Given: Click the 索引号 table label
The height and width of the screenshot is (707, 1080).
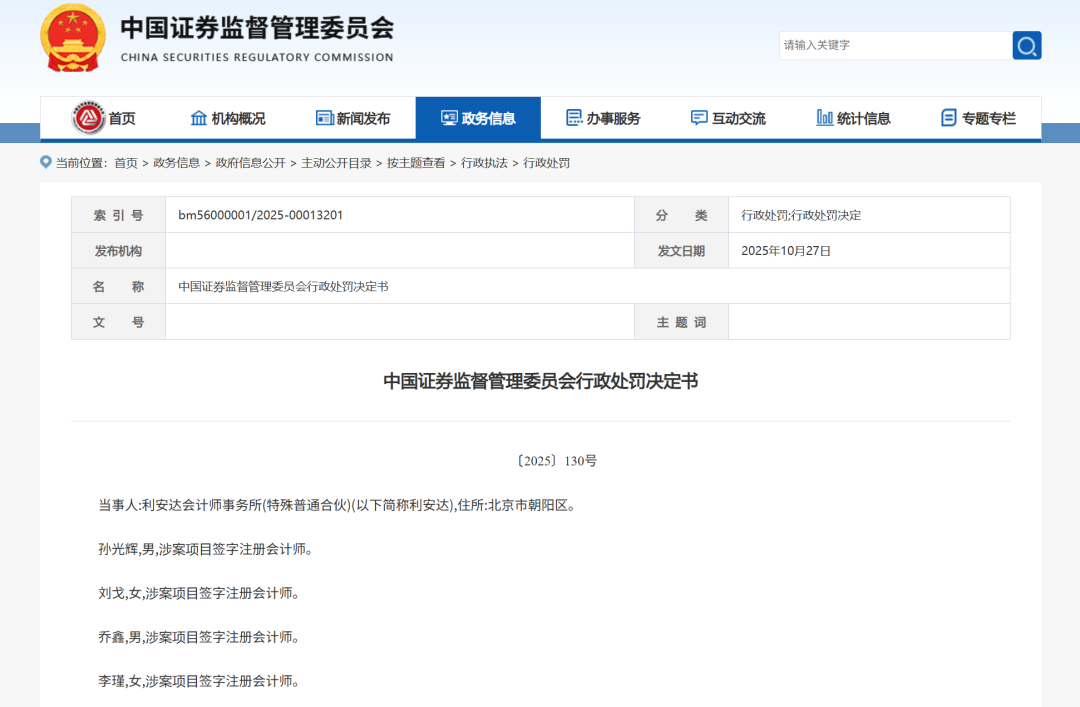Looking at the screenshot, I should [118, 215].
